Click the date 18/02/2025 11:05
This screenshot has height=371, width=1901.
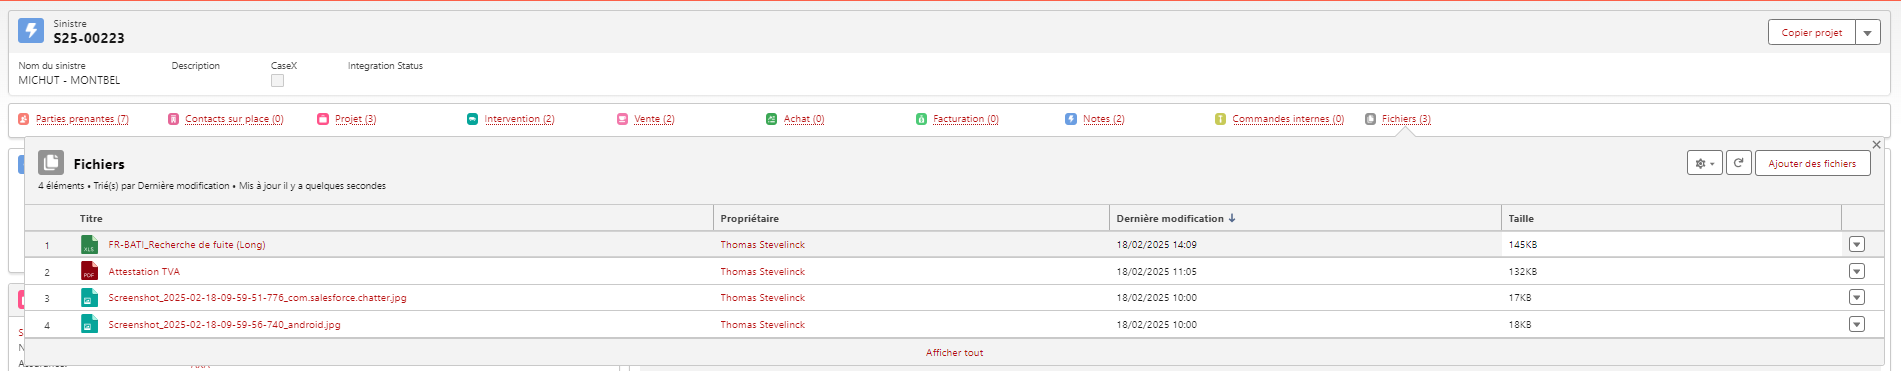tap(1156, 272)
